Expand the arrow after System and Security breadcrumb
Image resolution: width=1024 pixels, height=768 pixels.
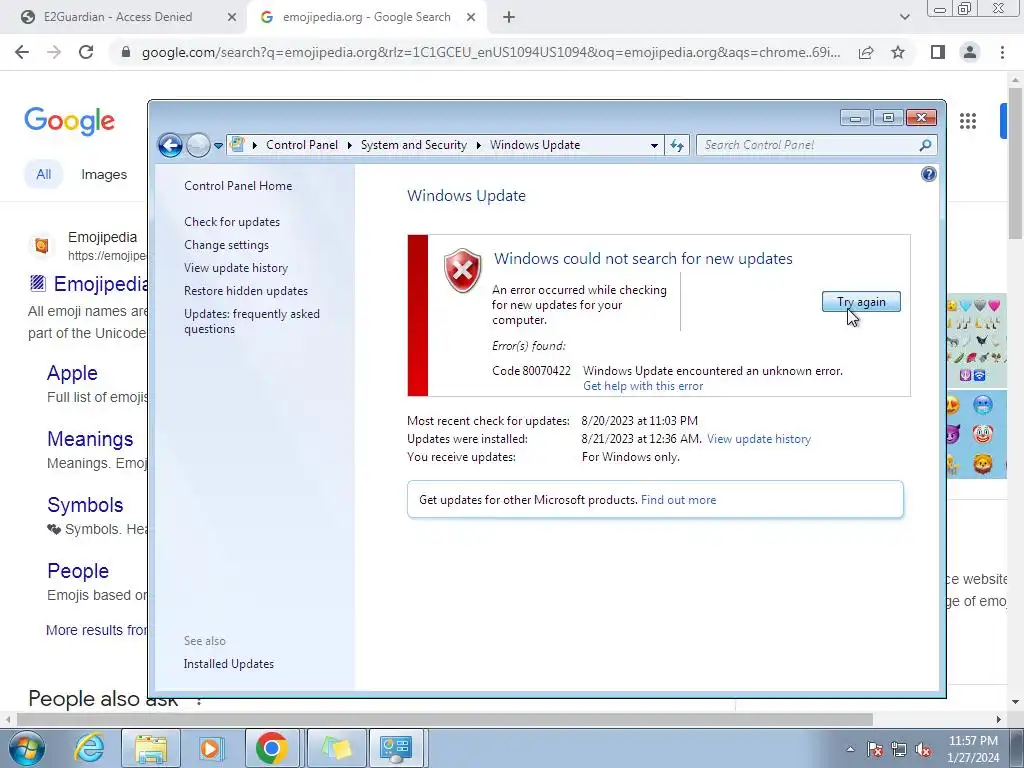point(479,145)
